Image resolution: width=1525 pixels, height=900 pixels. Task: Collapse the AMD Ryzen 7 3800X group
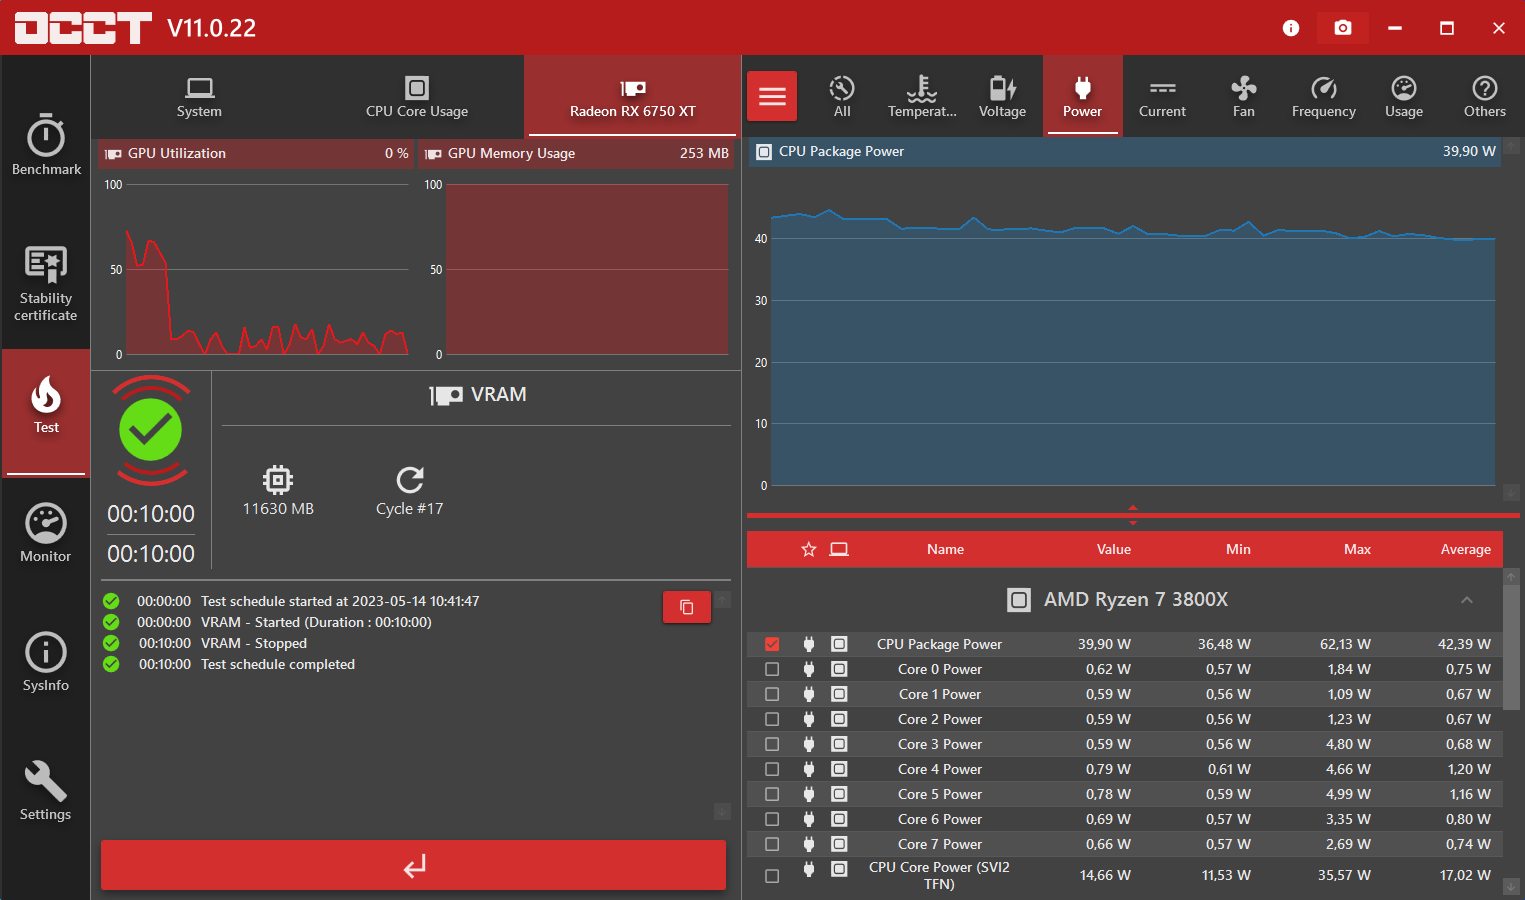[1467, 600]
